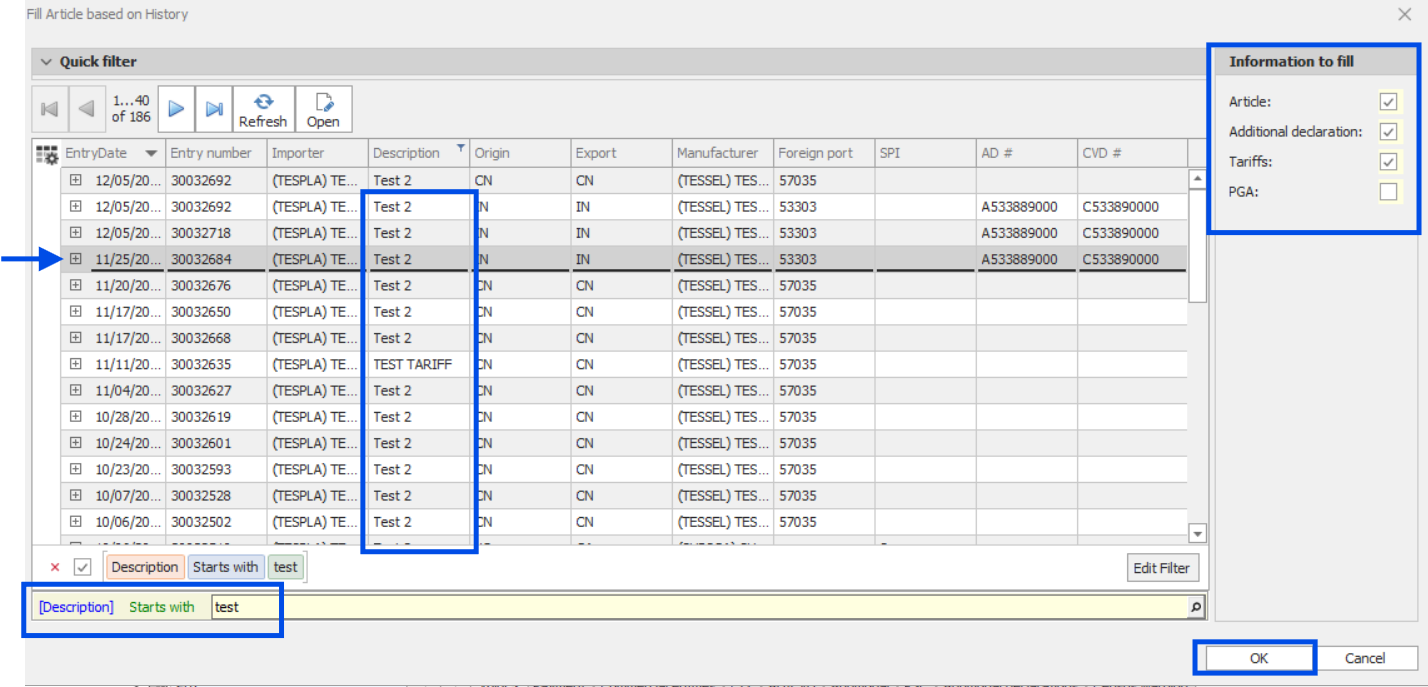Click 'Starts with' to change the filter operator

[x=161, y=606]
